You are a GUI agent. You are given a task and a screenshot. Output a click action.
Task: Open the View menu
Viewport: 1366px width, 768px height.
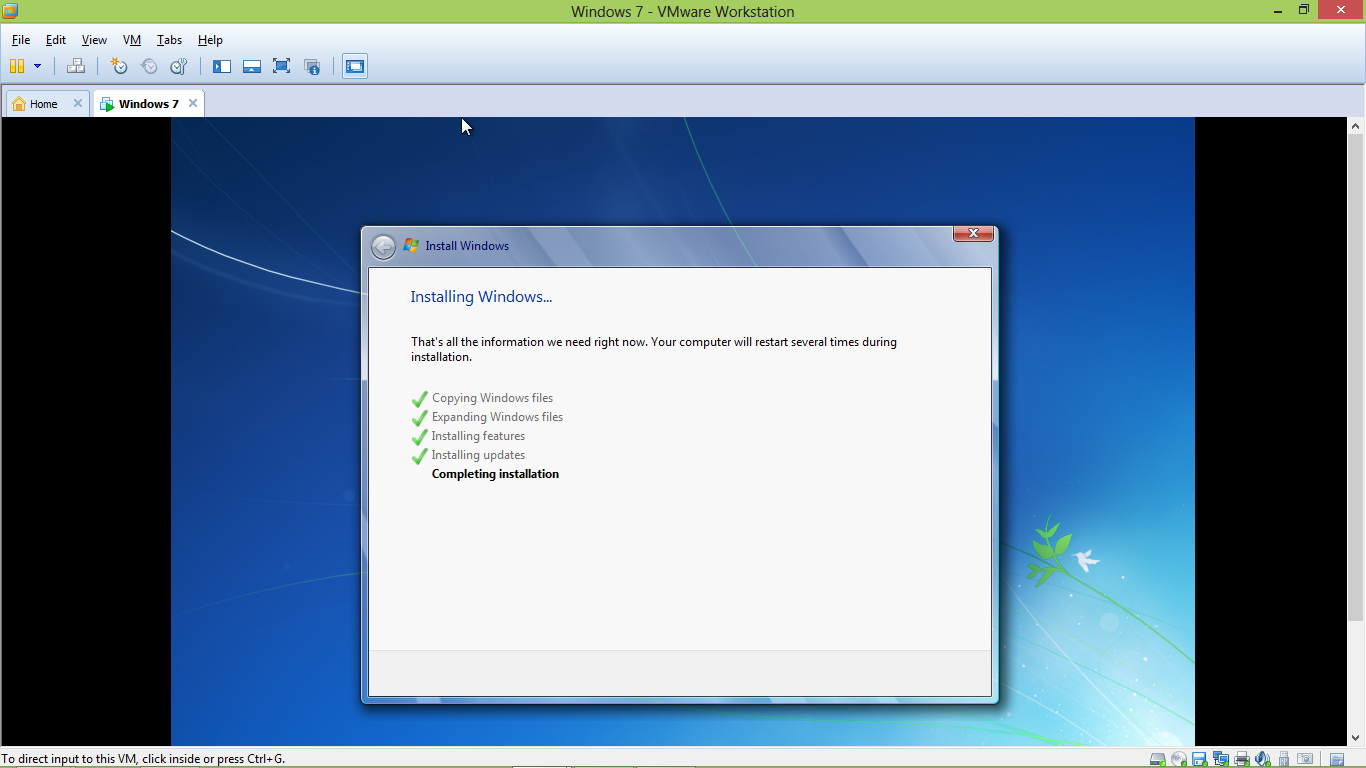point(94,40)
